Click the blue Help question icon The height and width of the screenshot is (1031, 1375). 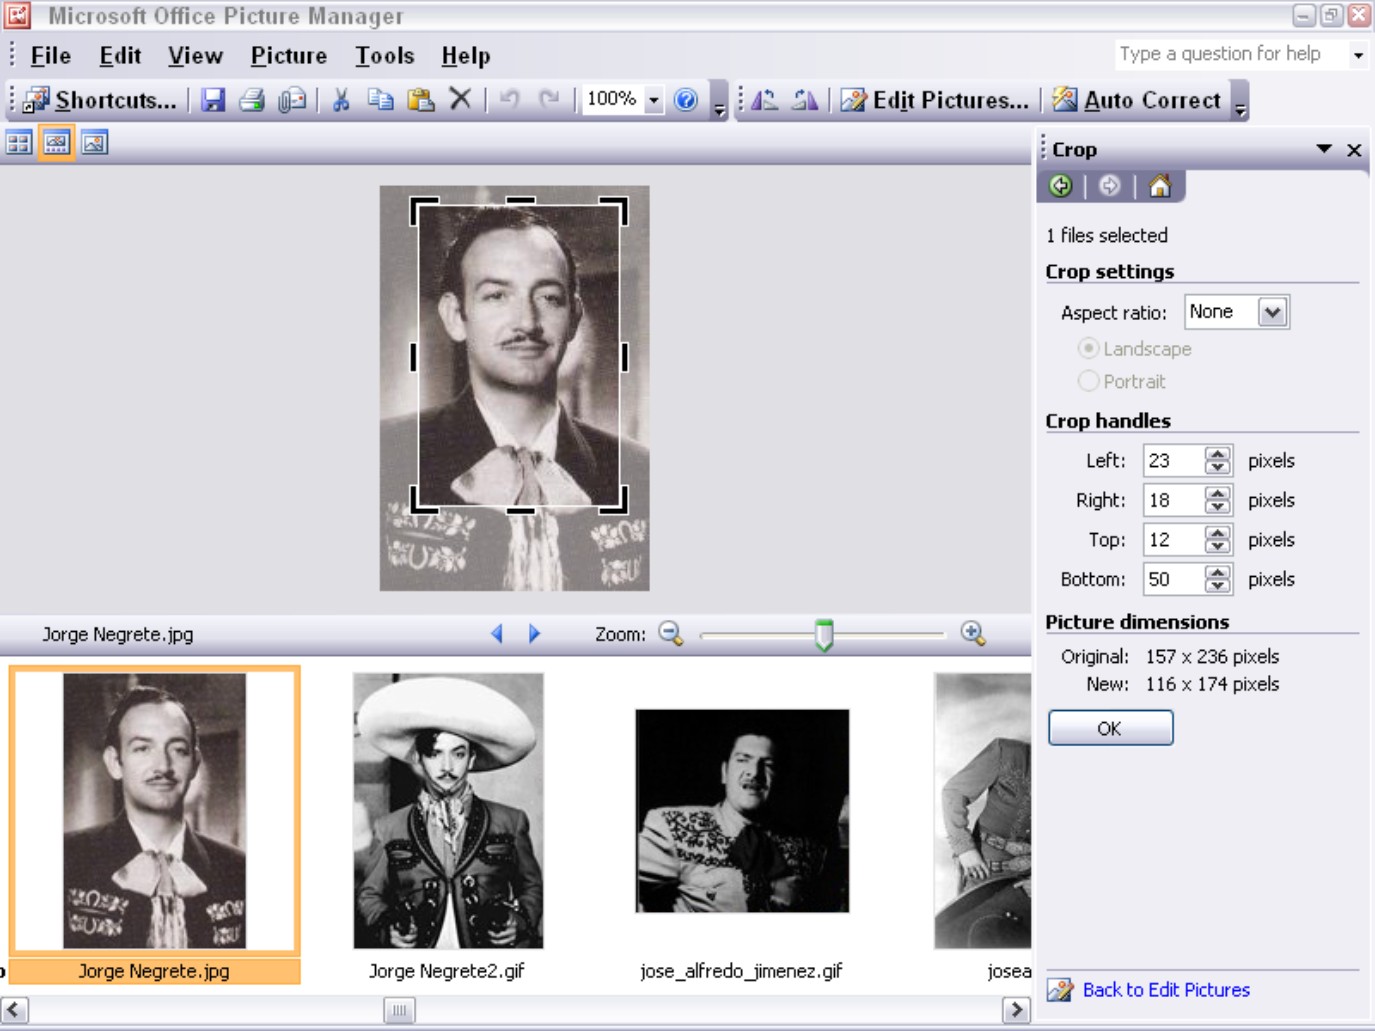(686, 99)
